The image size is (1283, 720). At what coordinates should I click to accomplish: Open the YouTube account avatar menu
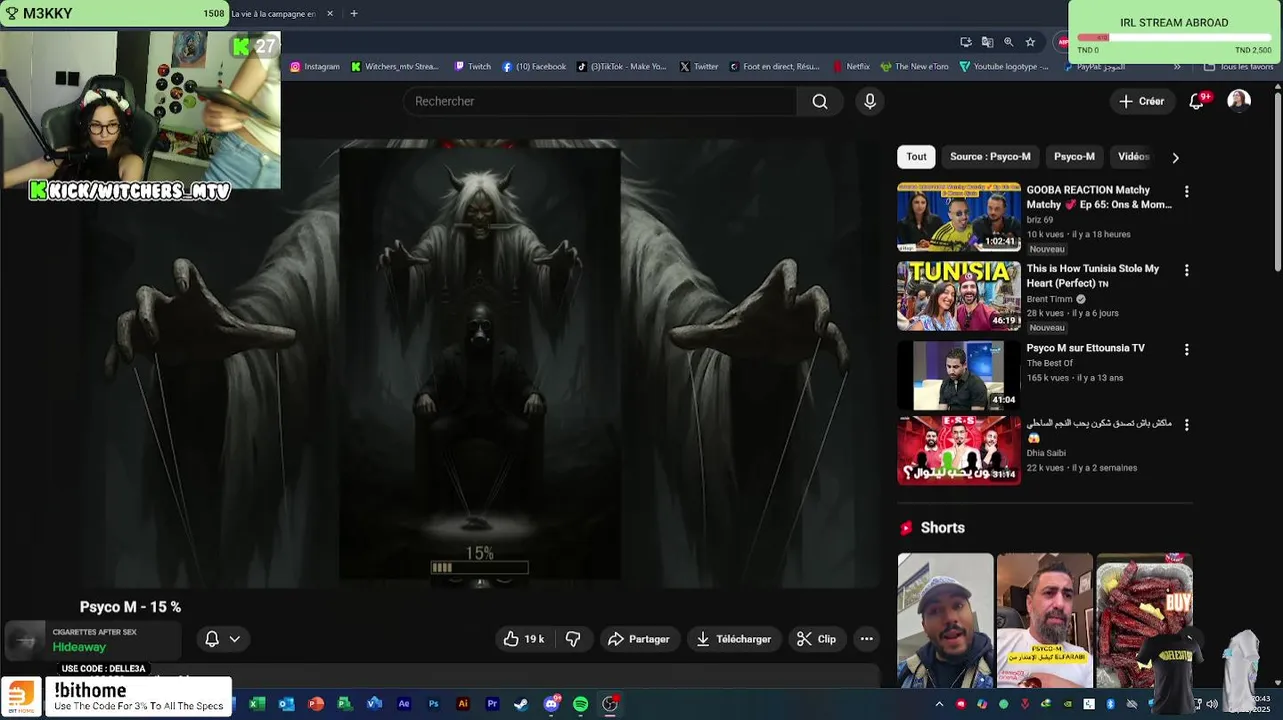tap(1239, 101)
